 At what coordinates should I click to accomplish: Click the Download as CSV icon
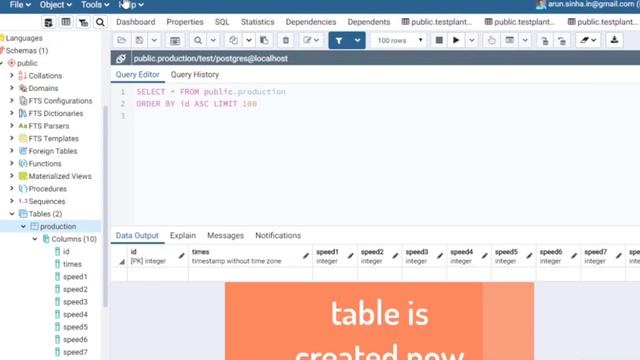[614, 40]
